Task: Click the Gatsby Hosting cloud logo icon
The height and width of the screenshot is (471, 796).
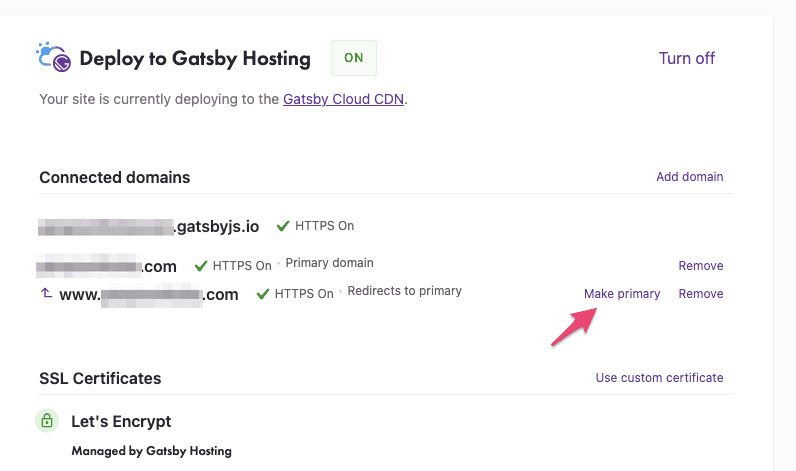Action: point(53,58)
